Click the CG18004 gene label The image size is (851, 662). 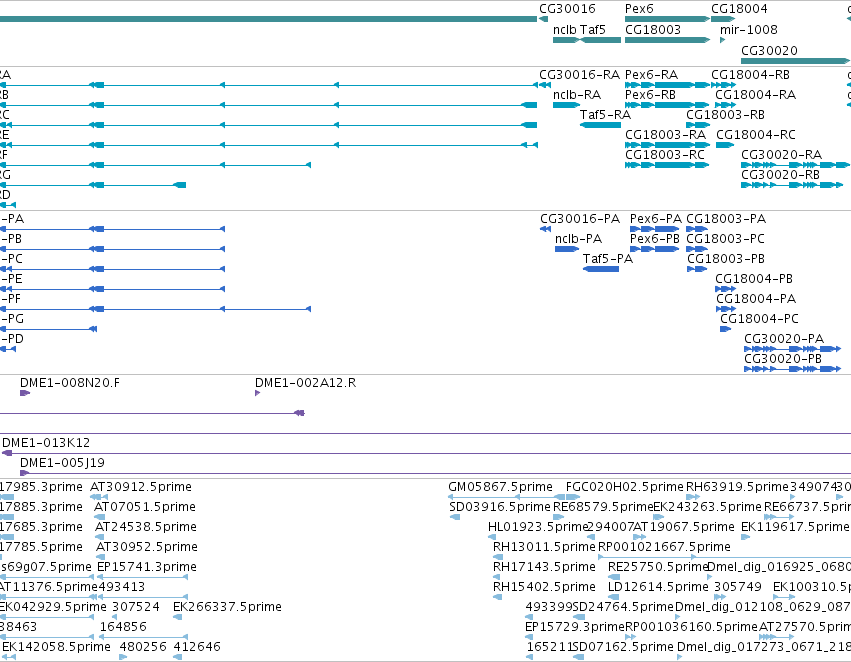(739, 9)
